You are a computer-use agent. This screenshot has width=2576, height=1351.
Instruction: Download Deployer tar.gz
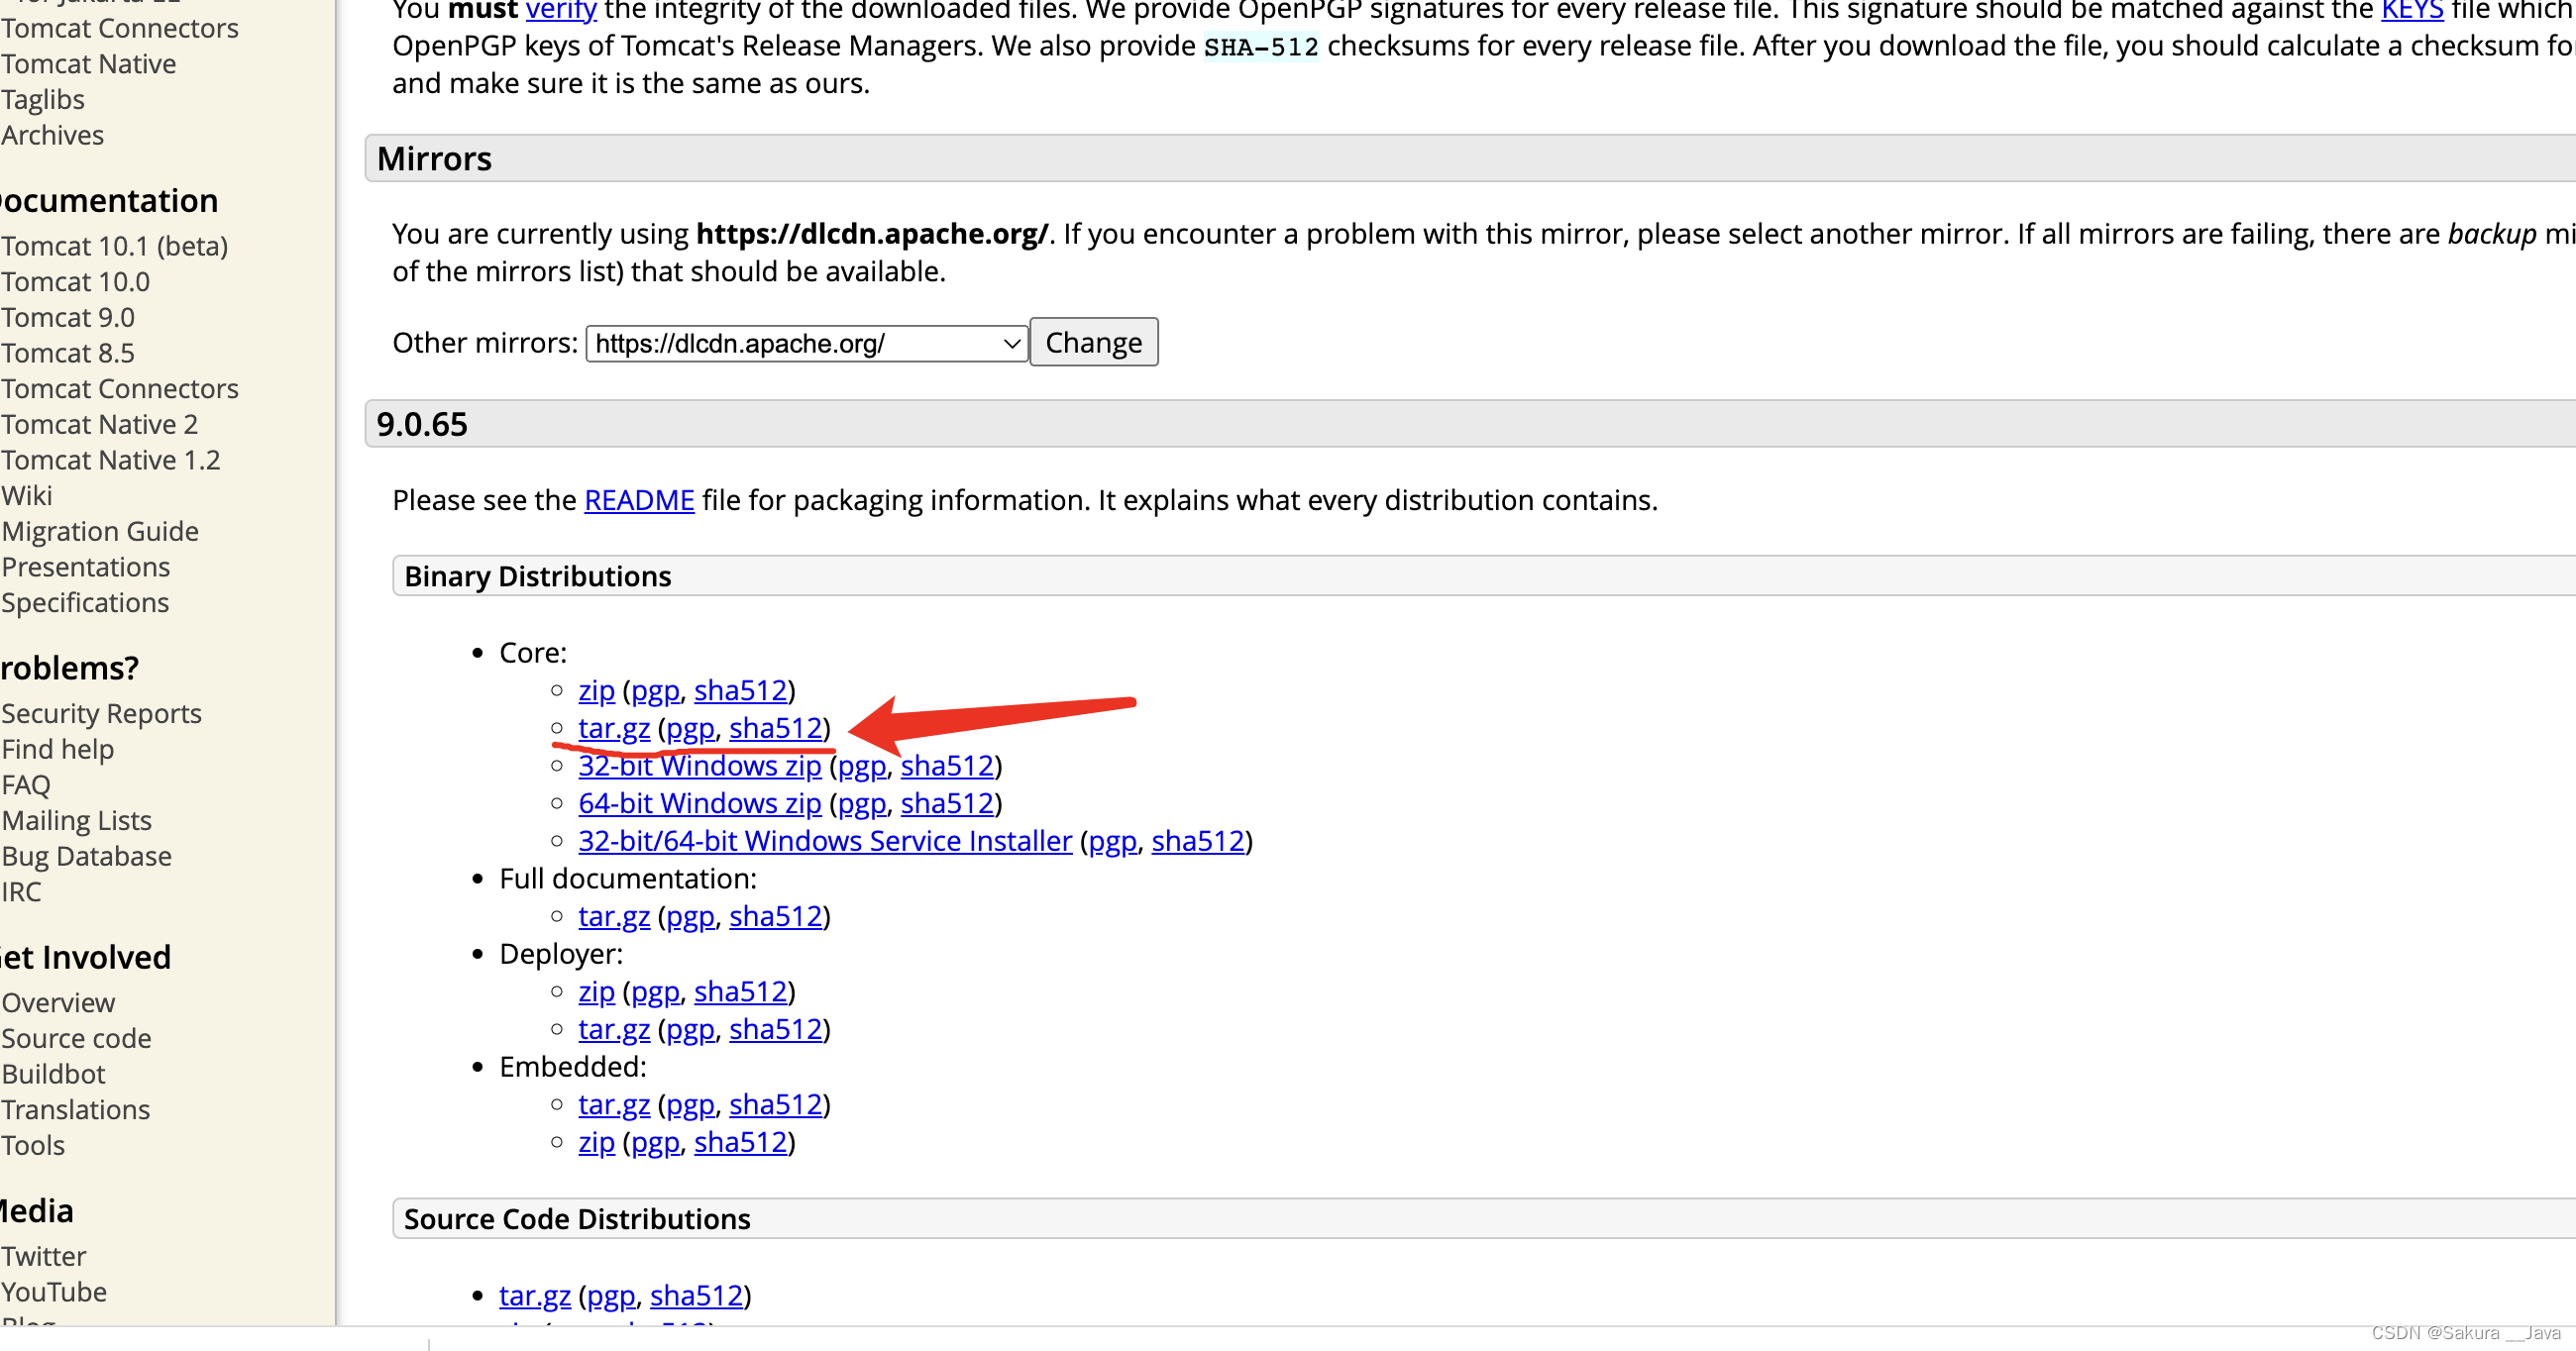click(614, 1030)
